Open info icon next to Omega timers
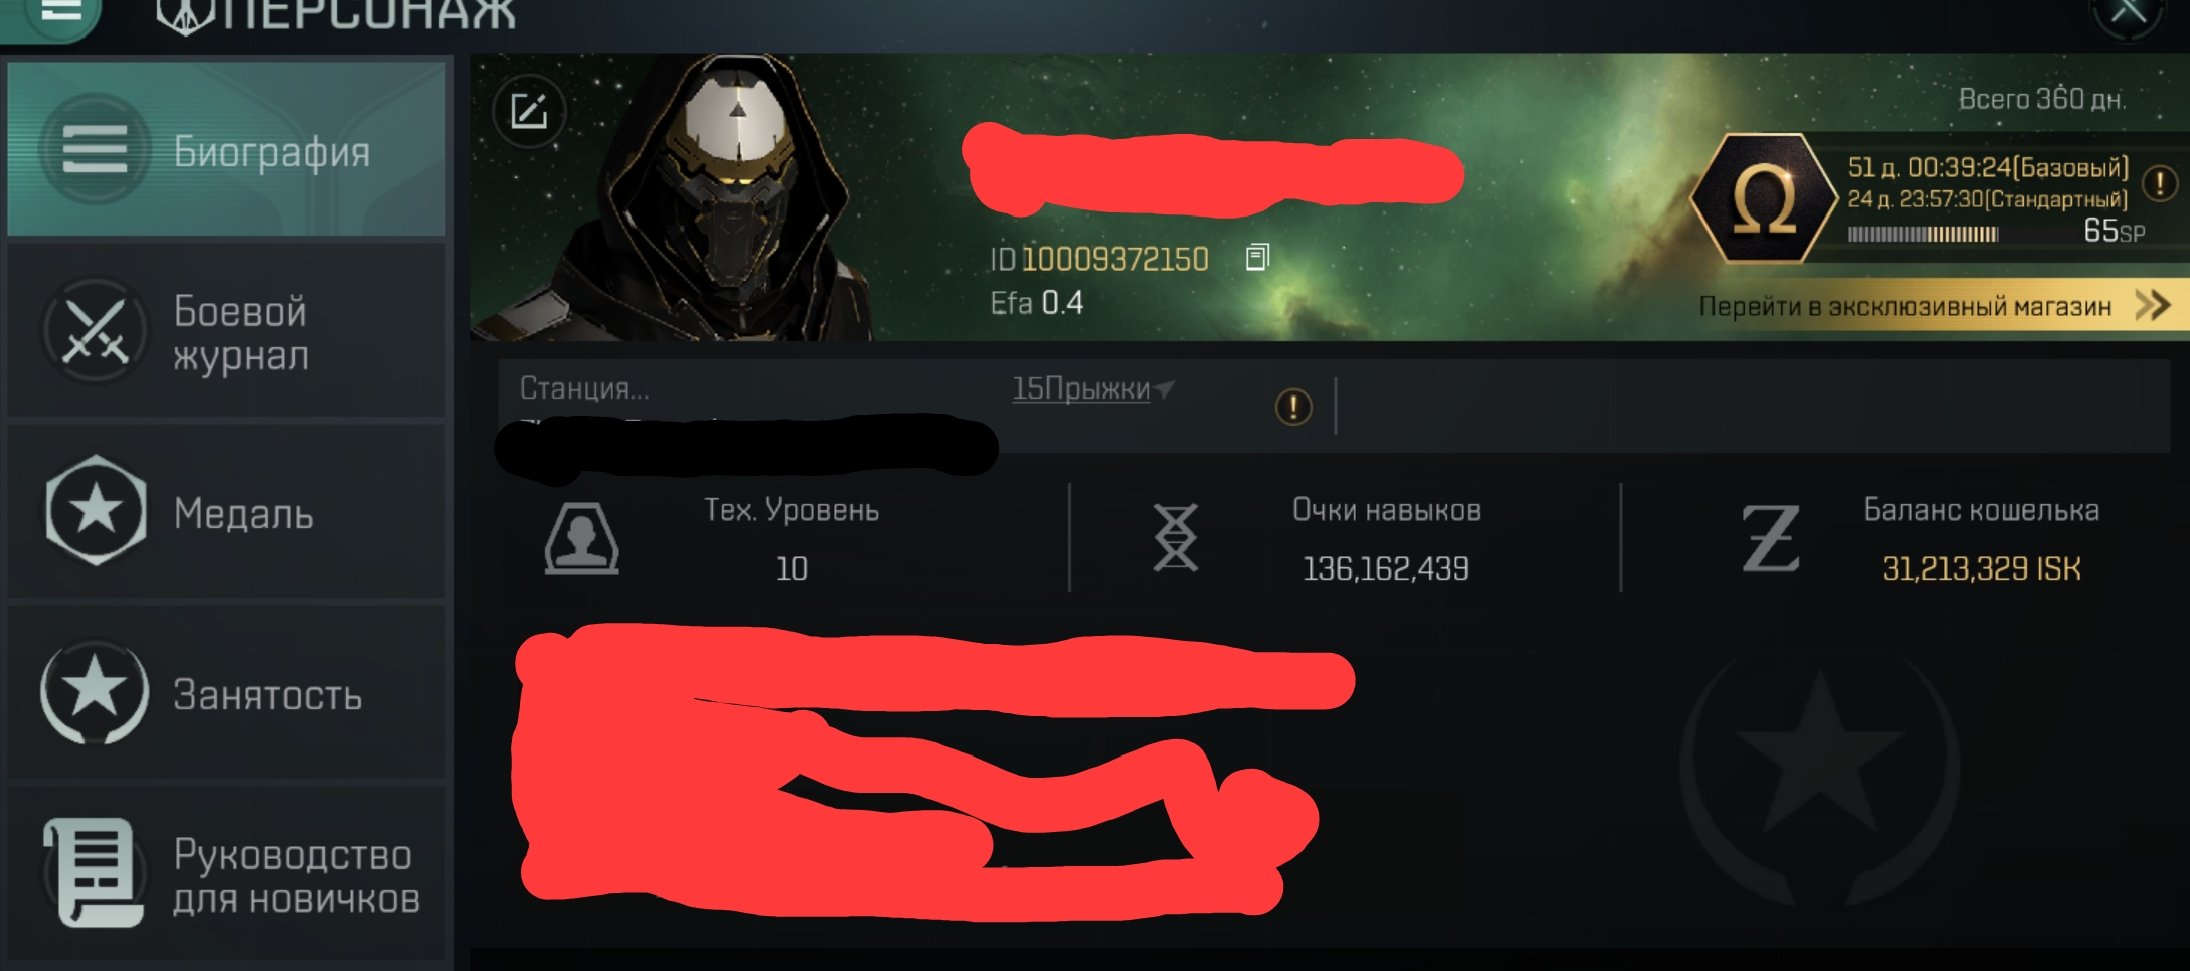This screenshot has width=2190, height=971. click(x=2160, y=183)
